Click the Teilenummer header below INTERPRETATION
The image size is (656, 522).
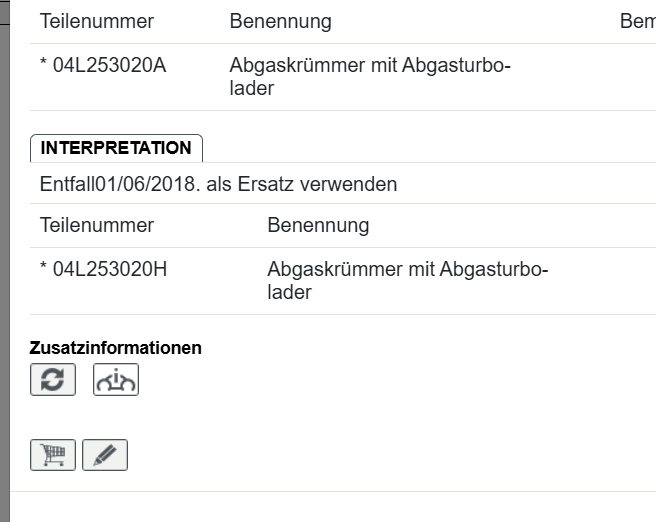[x=97, y=225]
